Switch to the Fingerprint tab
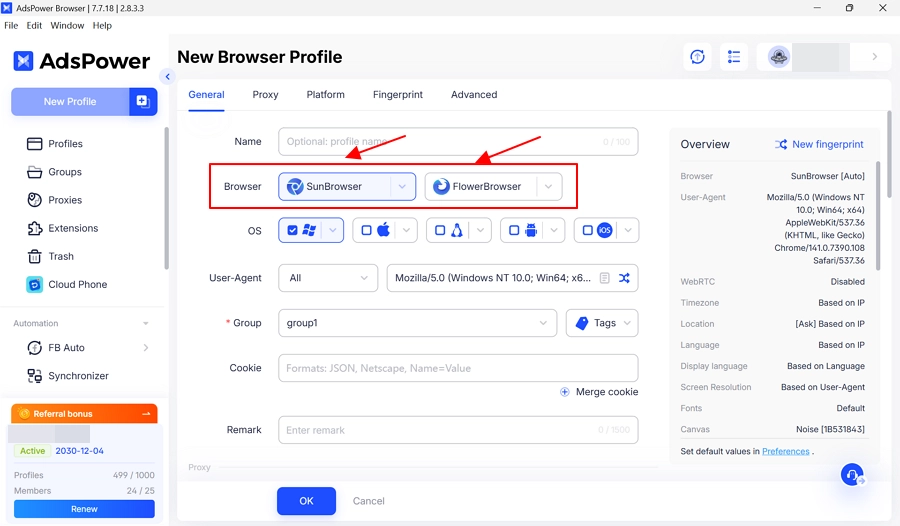Viewport: 900px width, 526px height. pos(398,95)
